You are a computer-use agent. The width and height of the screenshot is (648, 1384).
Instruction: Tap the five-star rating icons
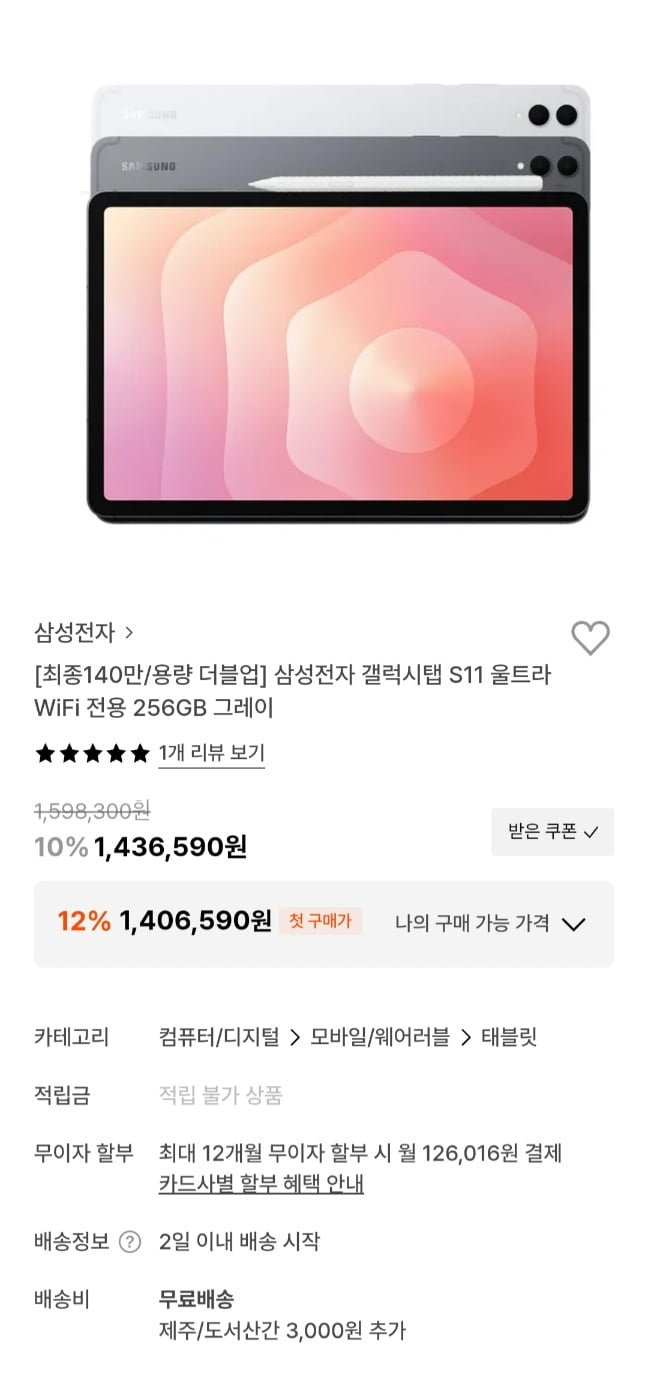(x=93, y=753)
